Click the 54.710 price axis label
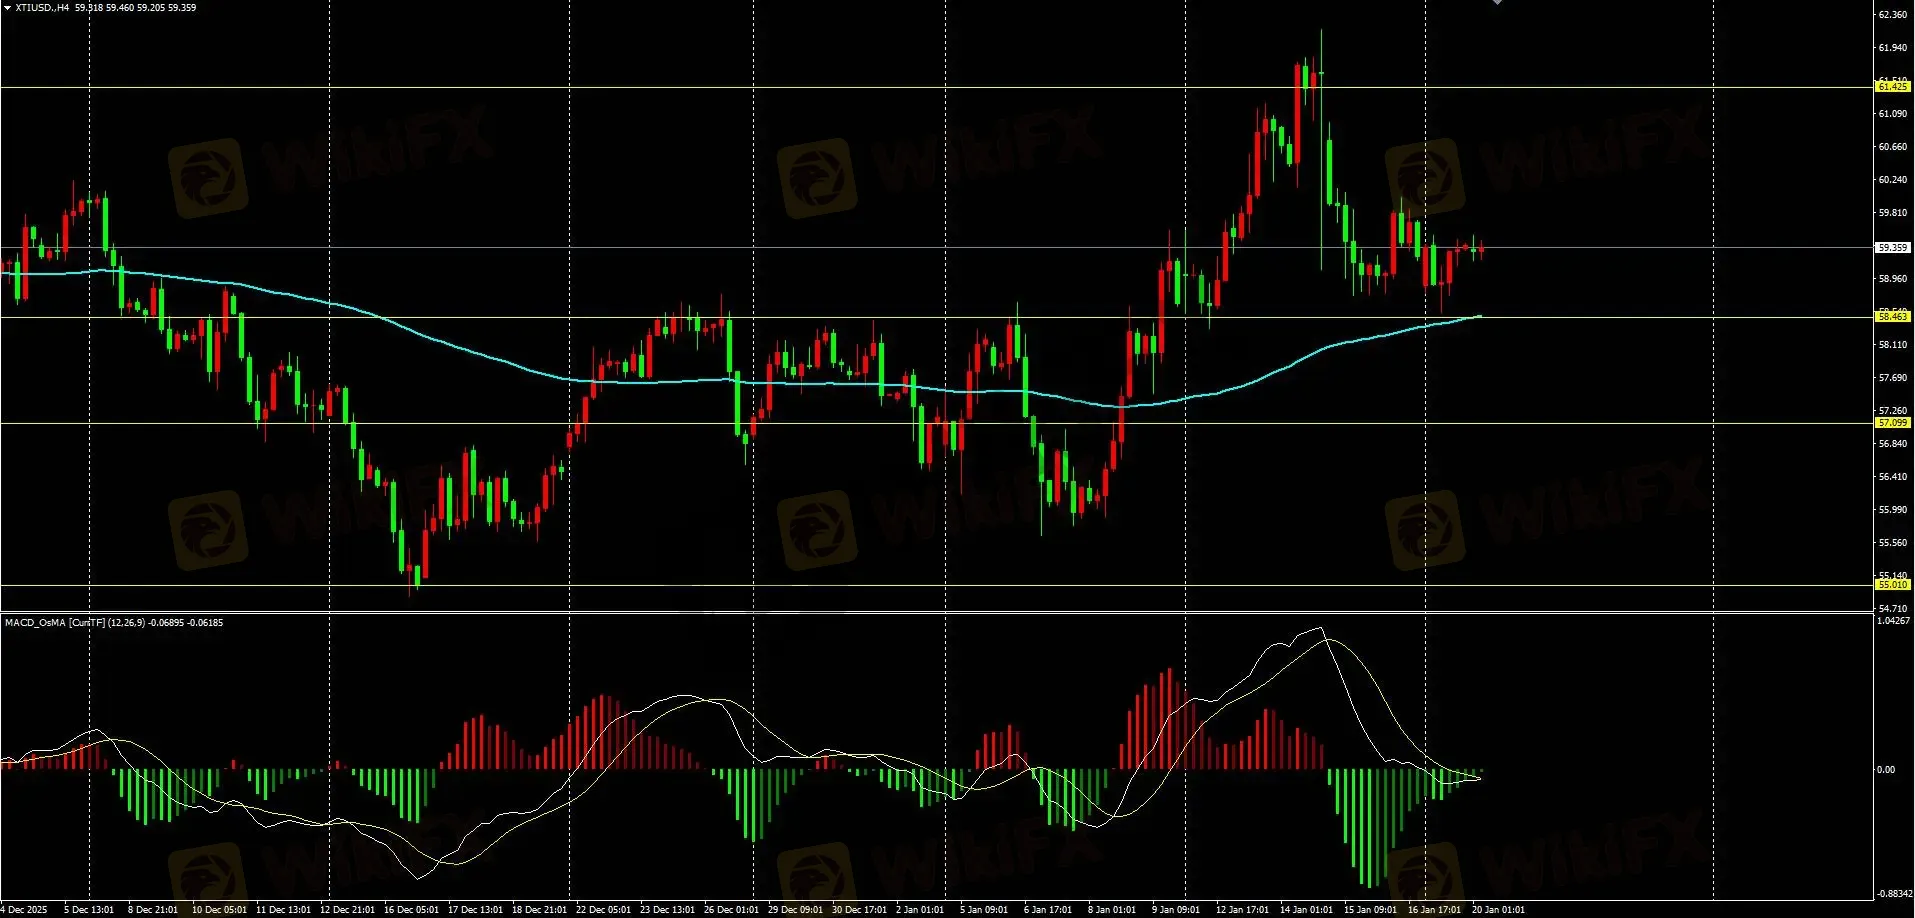Screen dimensions: 1915x918 click(x=1893, y=608)
